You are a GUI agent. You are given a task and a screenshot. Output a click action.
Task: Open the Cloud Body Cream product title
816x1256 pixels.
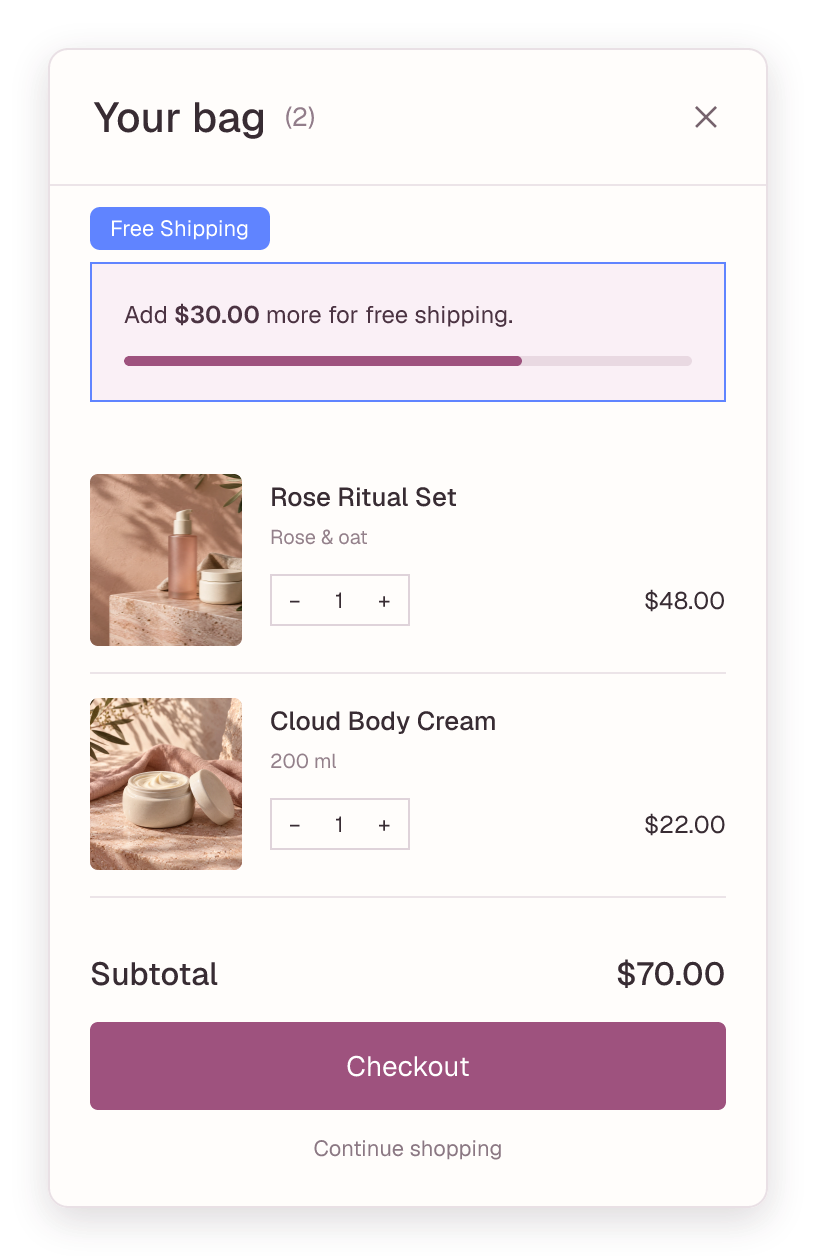point(383,721)
